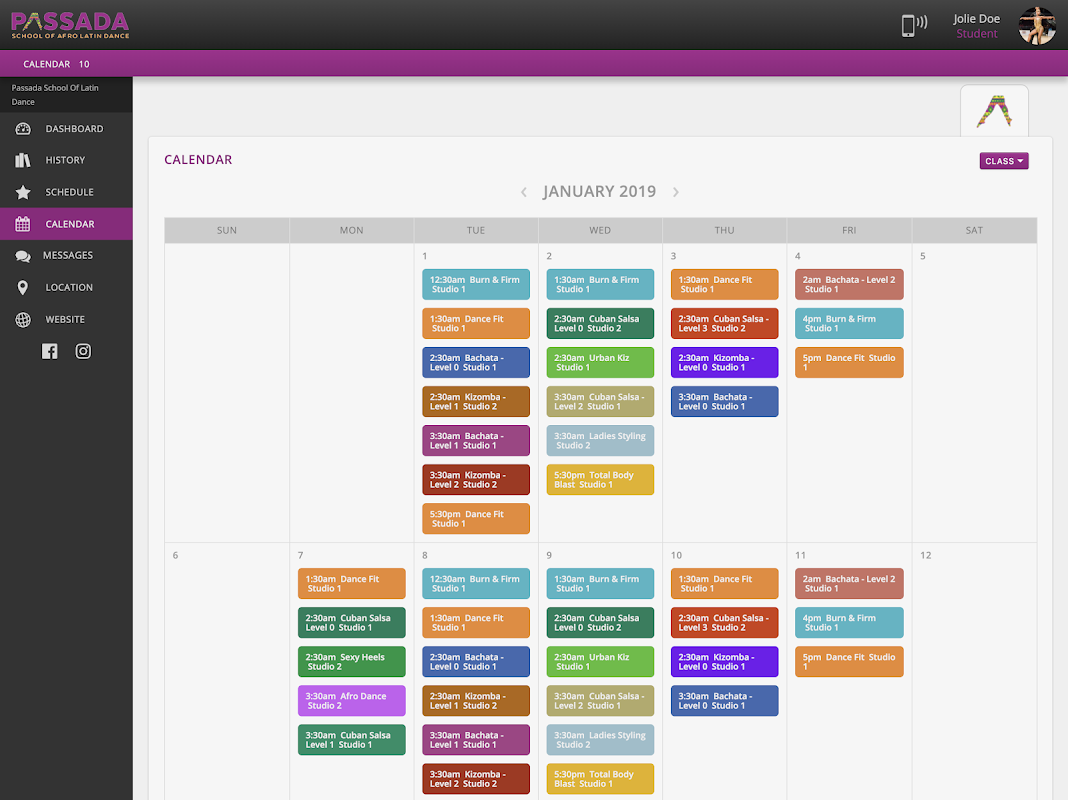The height and width of the screenshot is (800, 1068).
Task: Click Passada School Of Latin Dance label
Action: [x=55, y=95]
